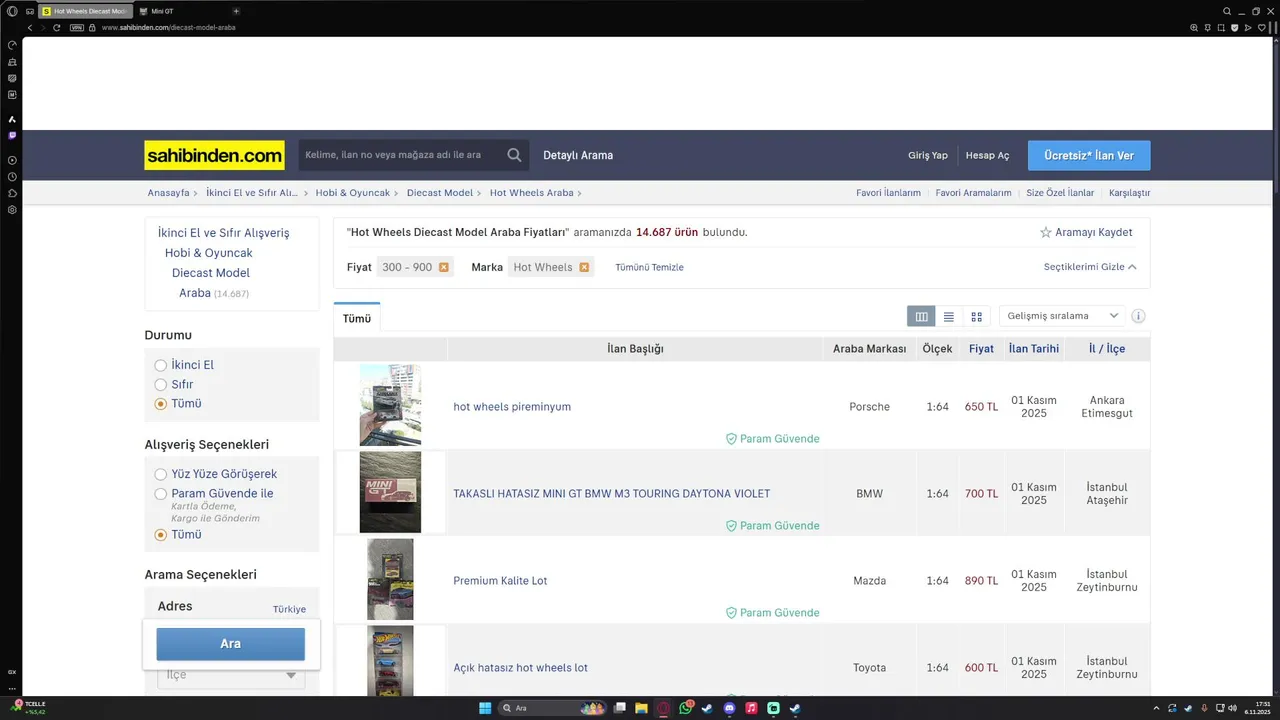The image size is (1280, 720).
Task: Open the Gelişmiş sıralama dropdown
Action: [x=1062, y=316]
